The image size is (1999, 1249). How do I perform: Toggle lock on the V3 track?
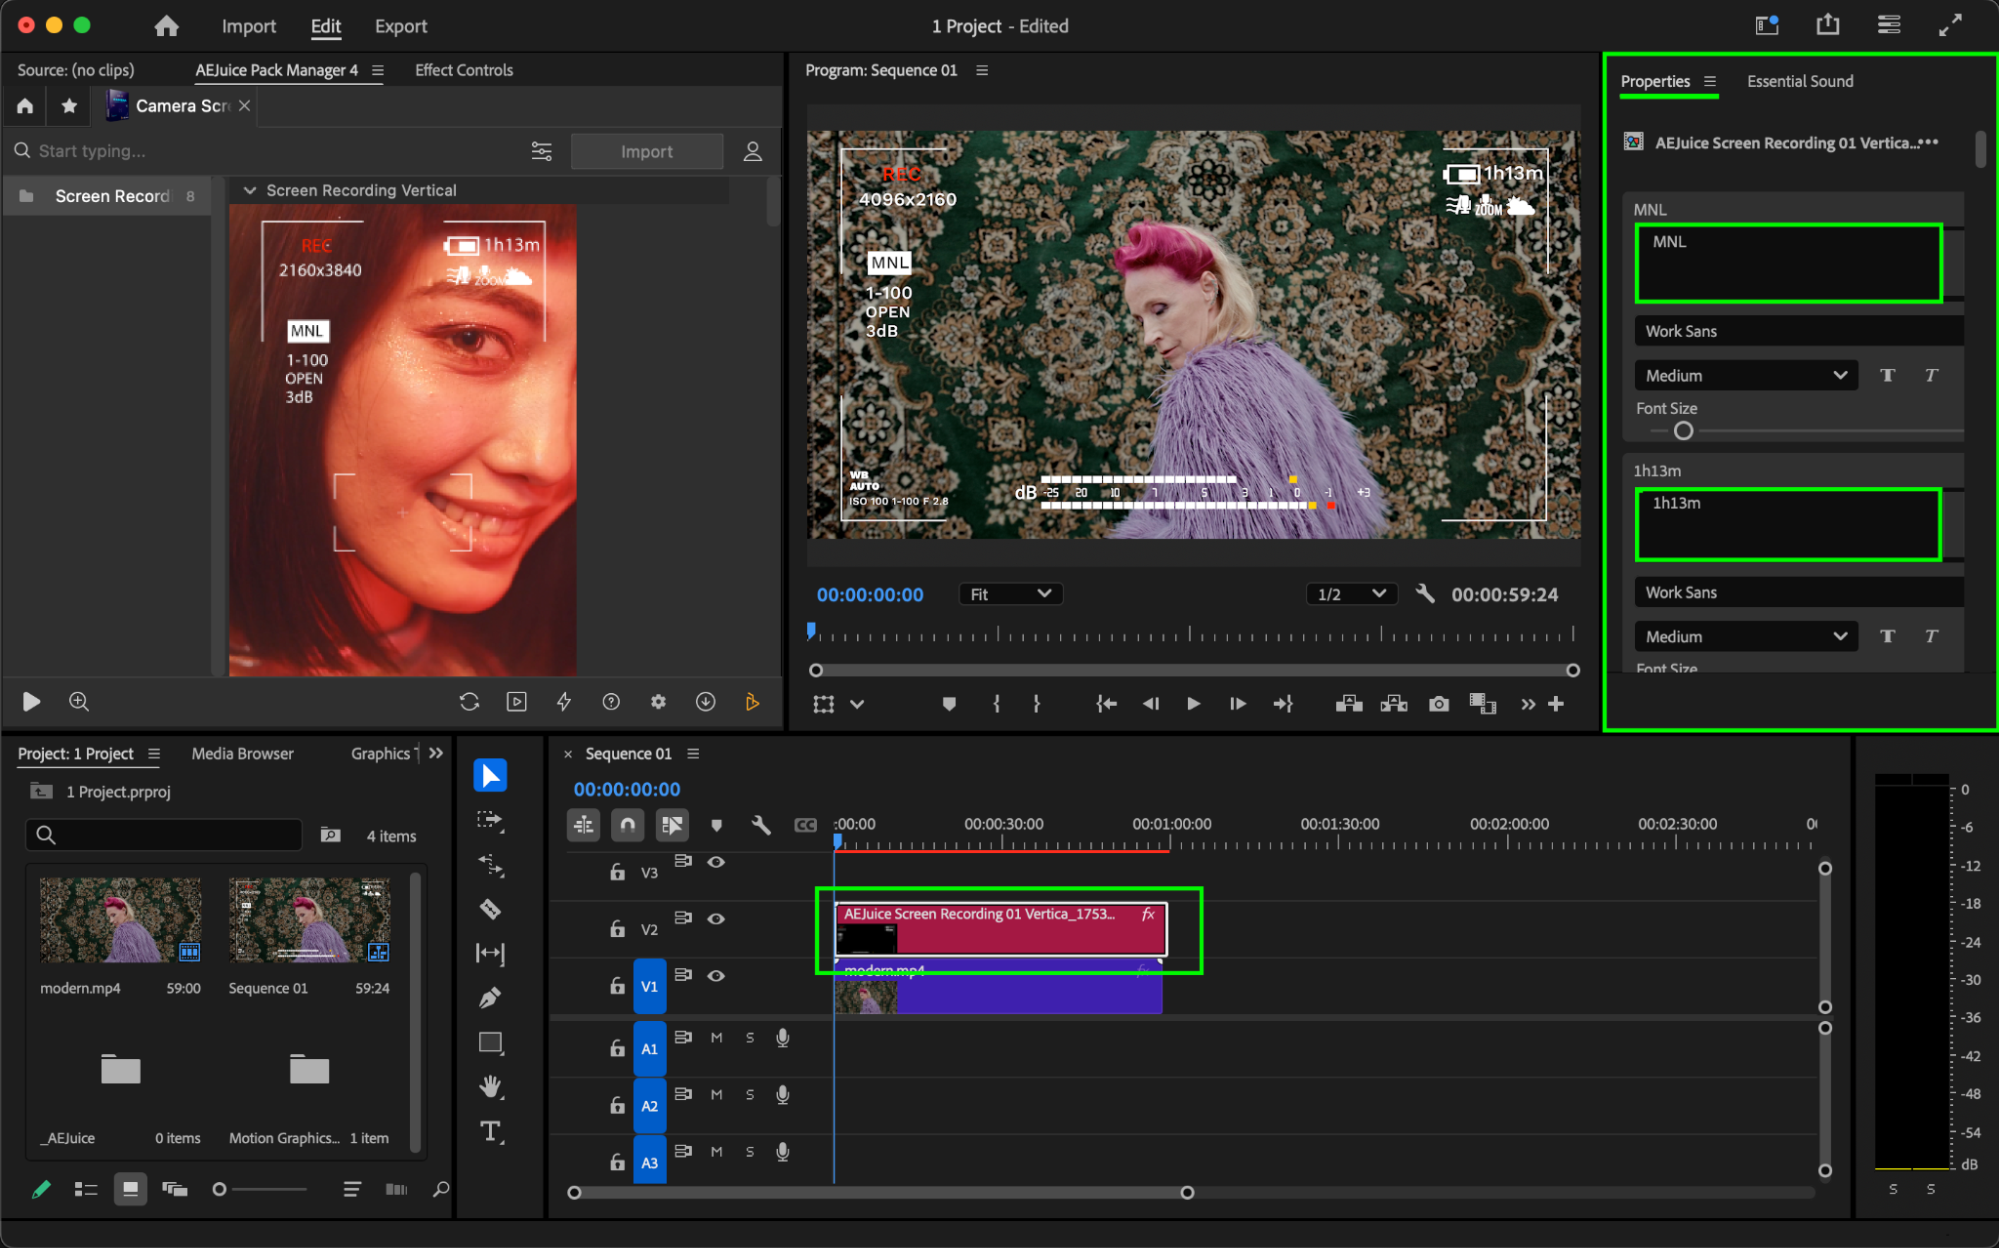coord(617,872)
